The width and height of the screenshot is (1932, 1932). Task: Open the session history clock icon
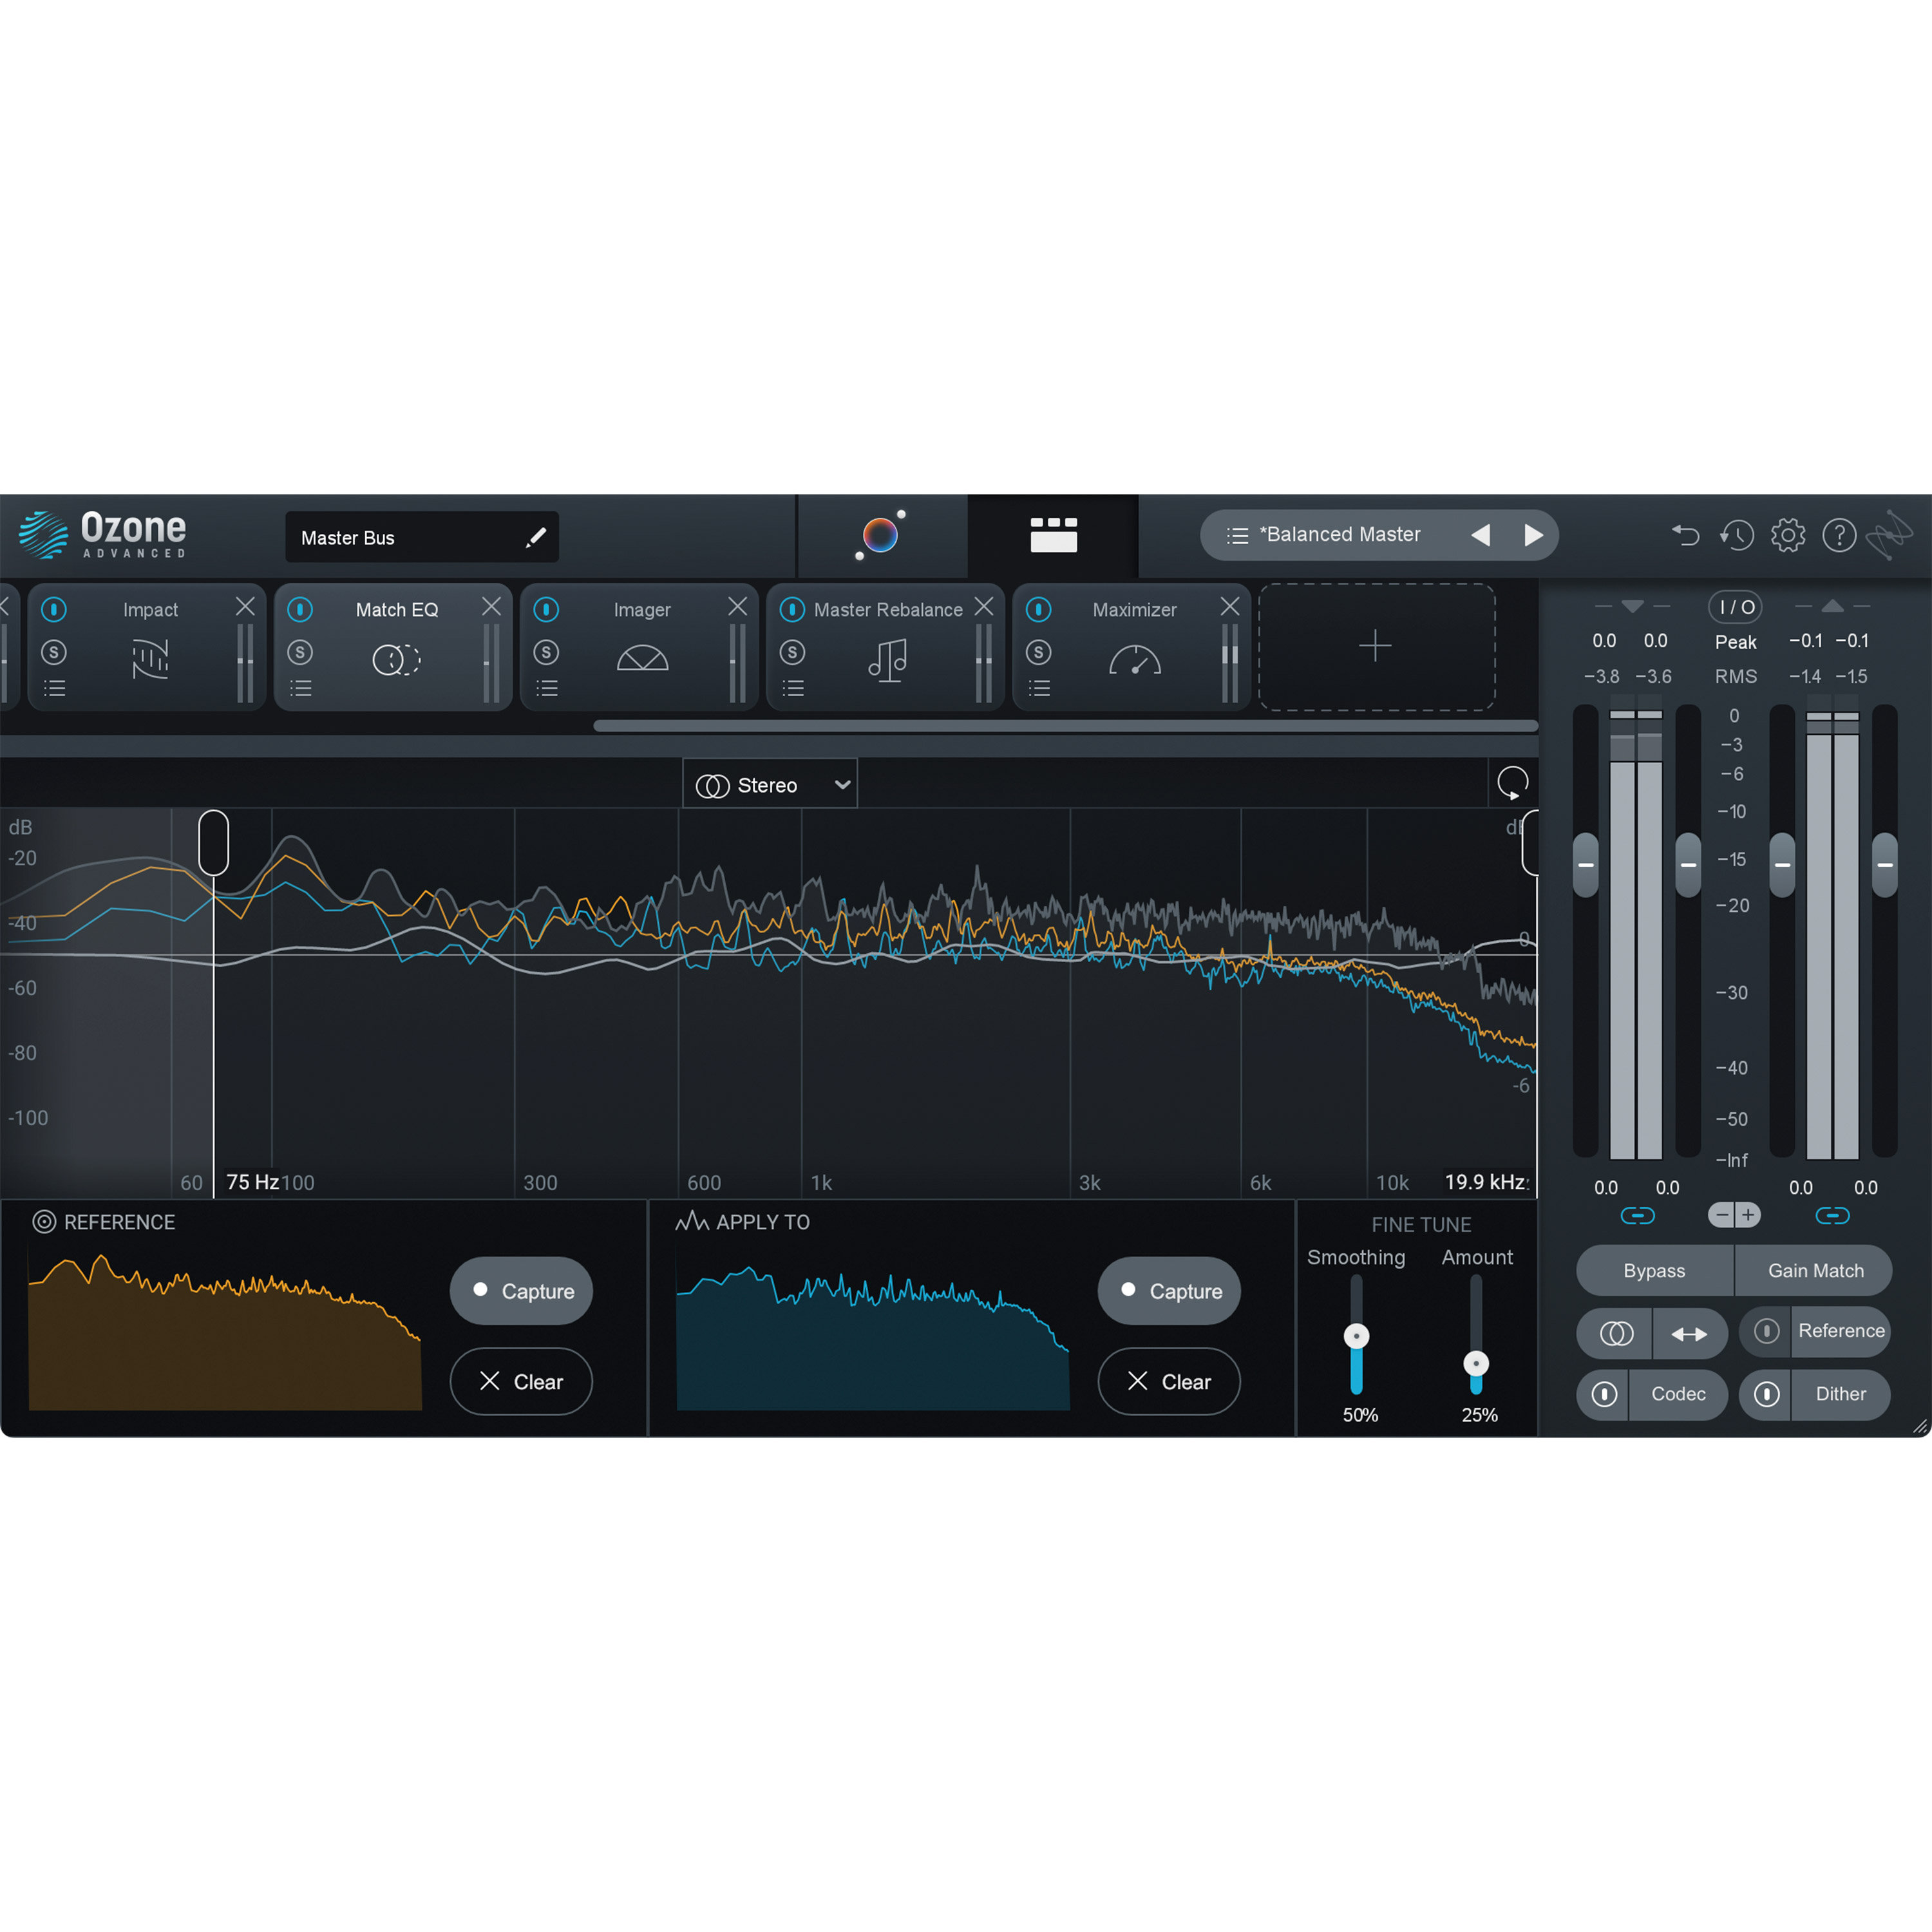pos(1737,536)
